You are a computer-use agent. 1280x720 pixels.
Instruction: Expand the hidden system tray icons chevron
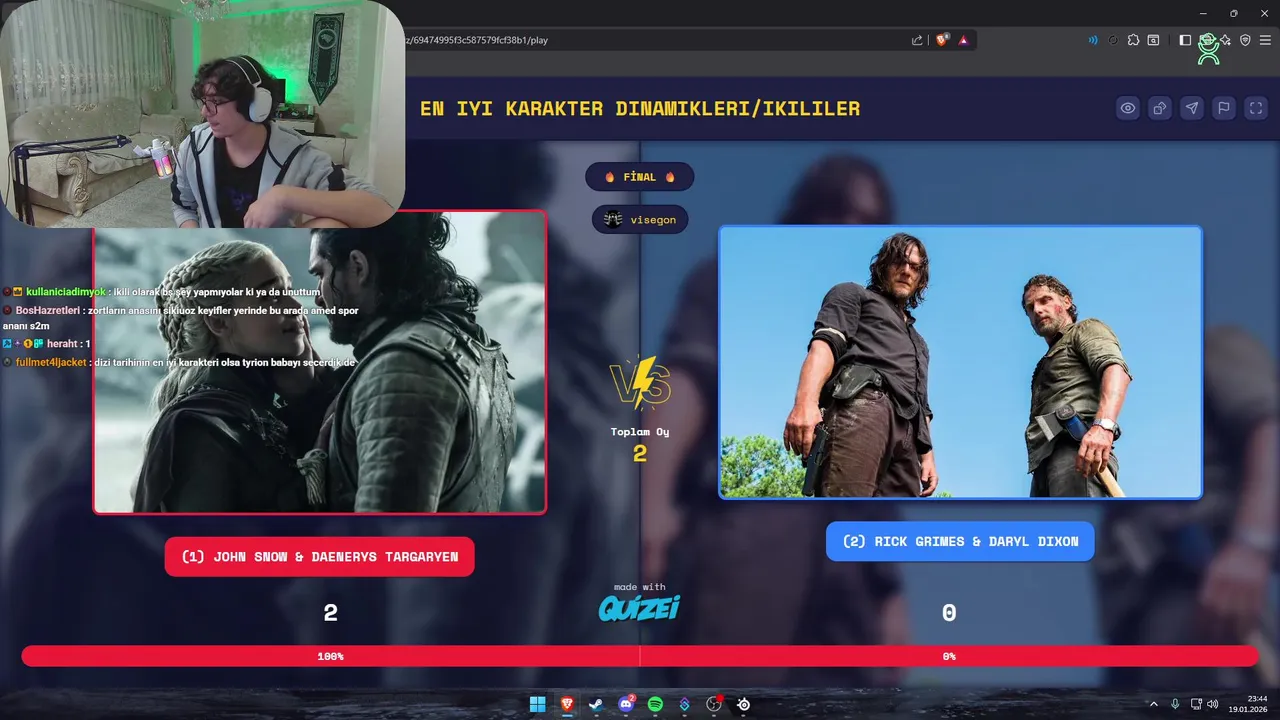(x=1153, y=704)
